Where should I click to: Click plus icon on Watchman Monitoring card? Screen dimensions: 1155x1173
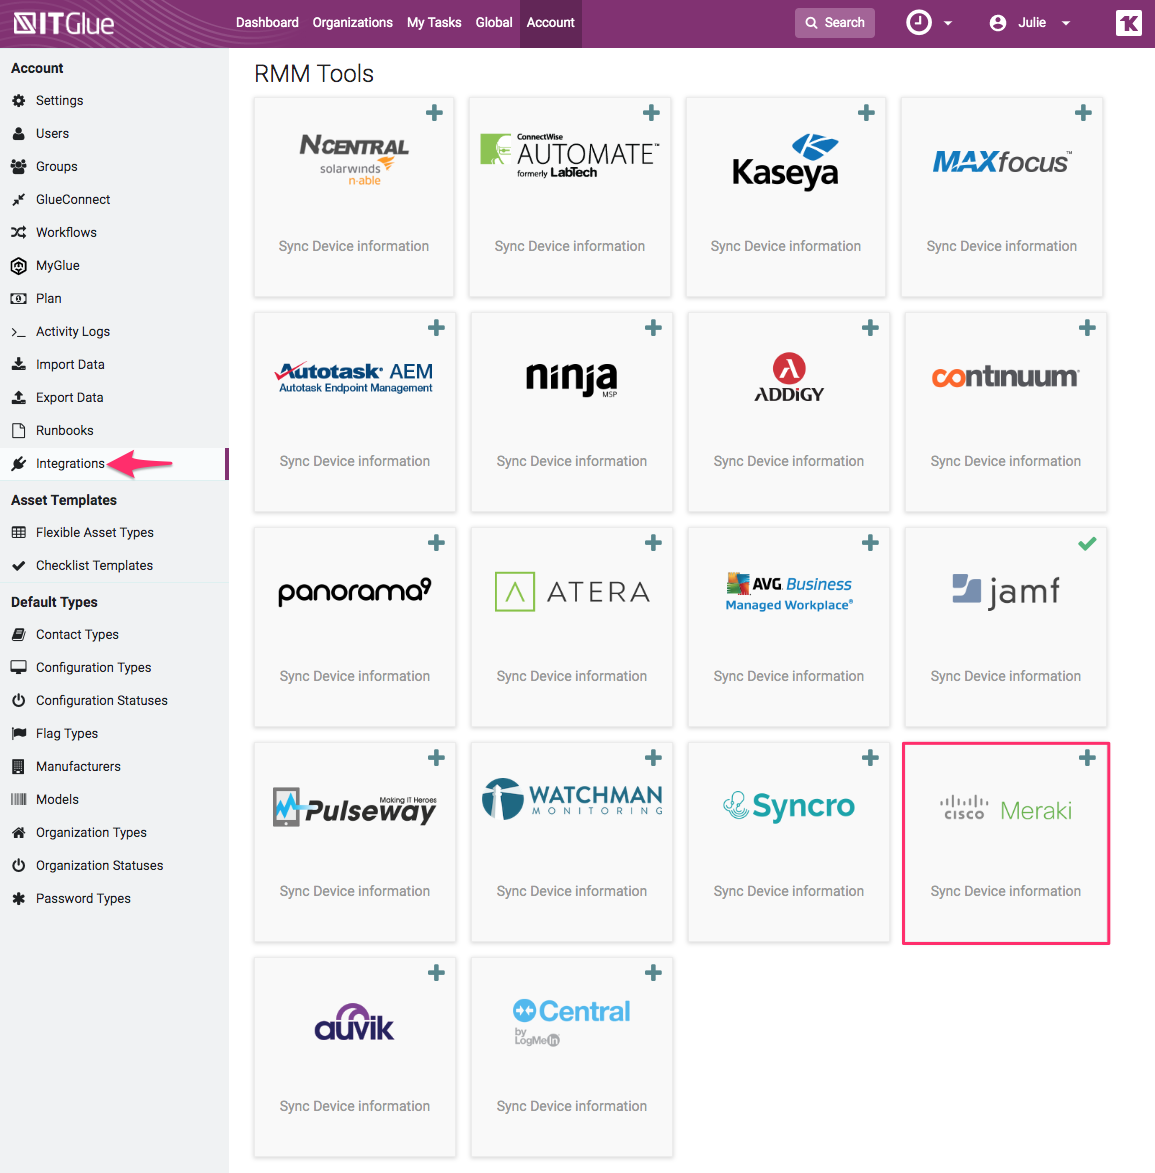coord(653,758)
